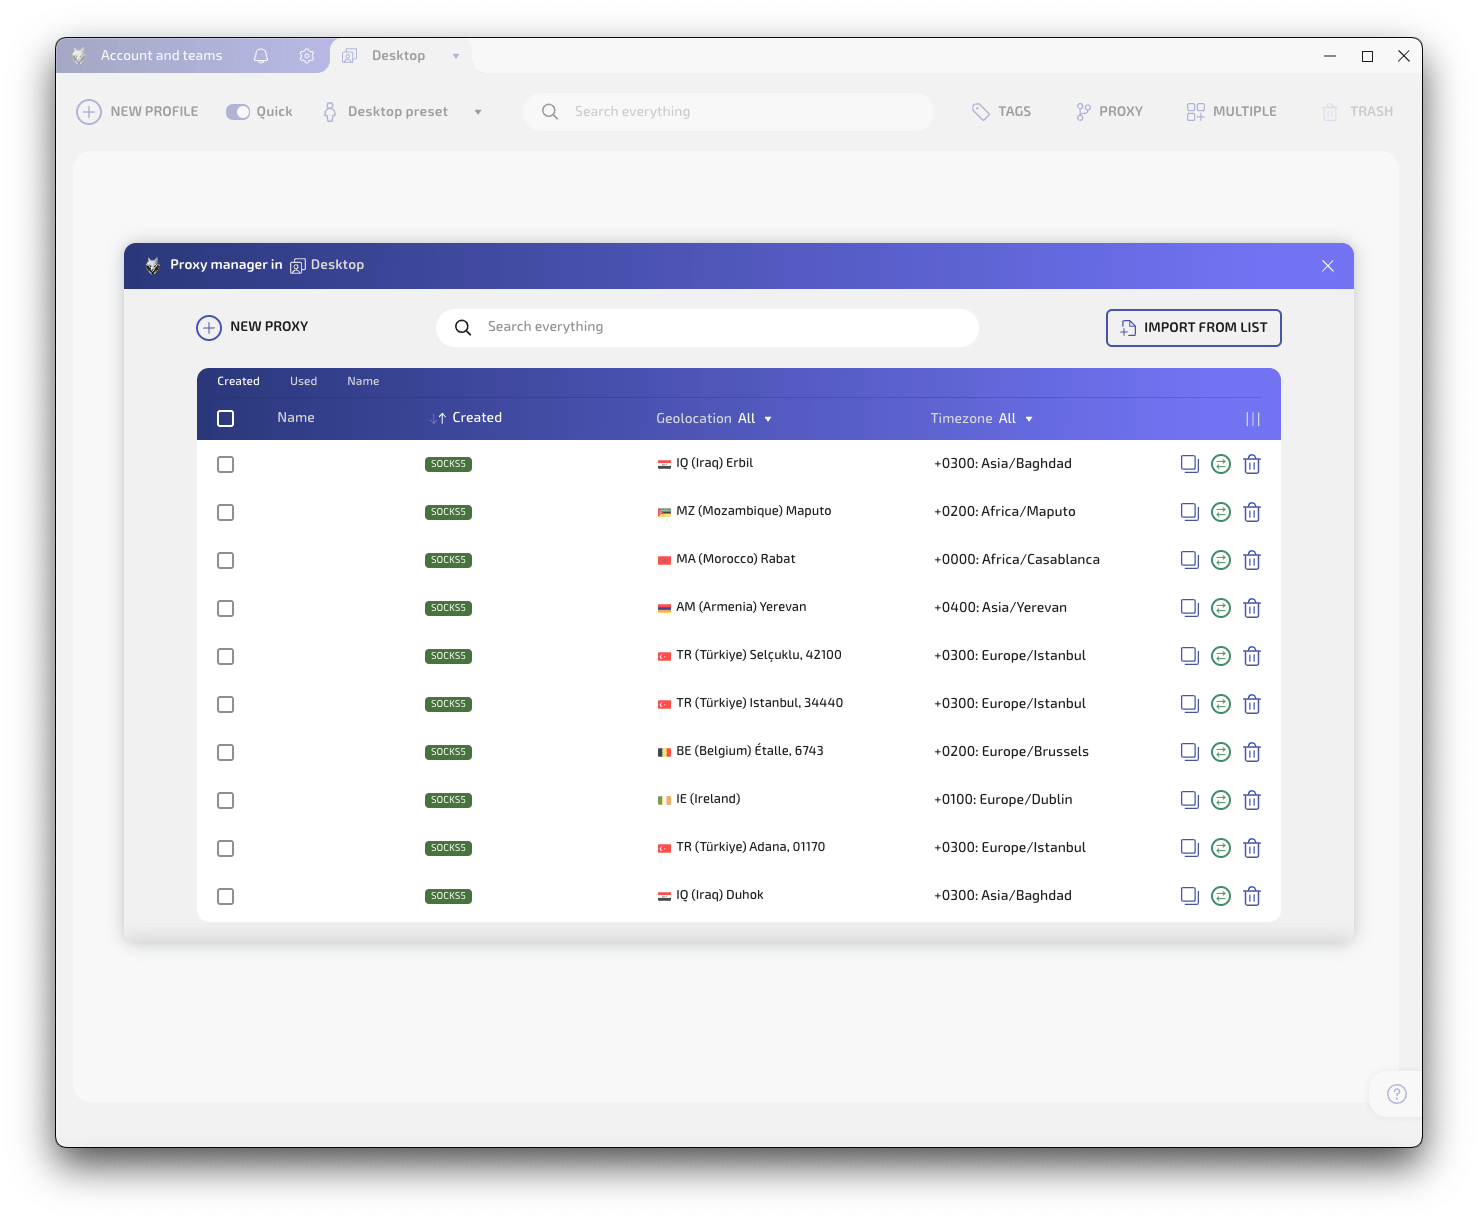Copy the MA (Morocco) Rabat proxy
The height and width of the screenshot is (1221, 1478).
pyautogui.click(x=1189, y=560)
